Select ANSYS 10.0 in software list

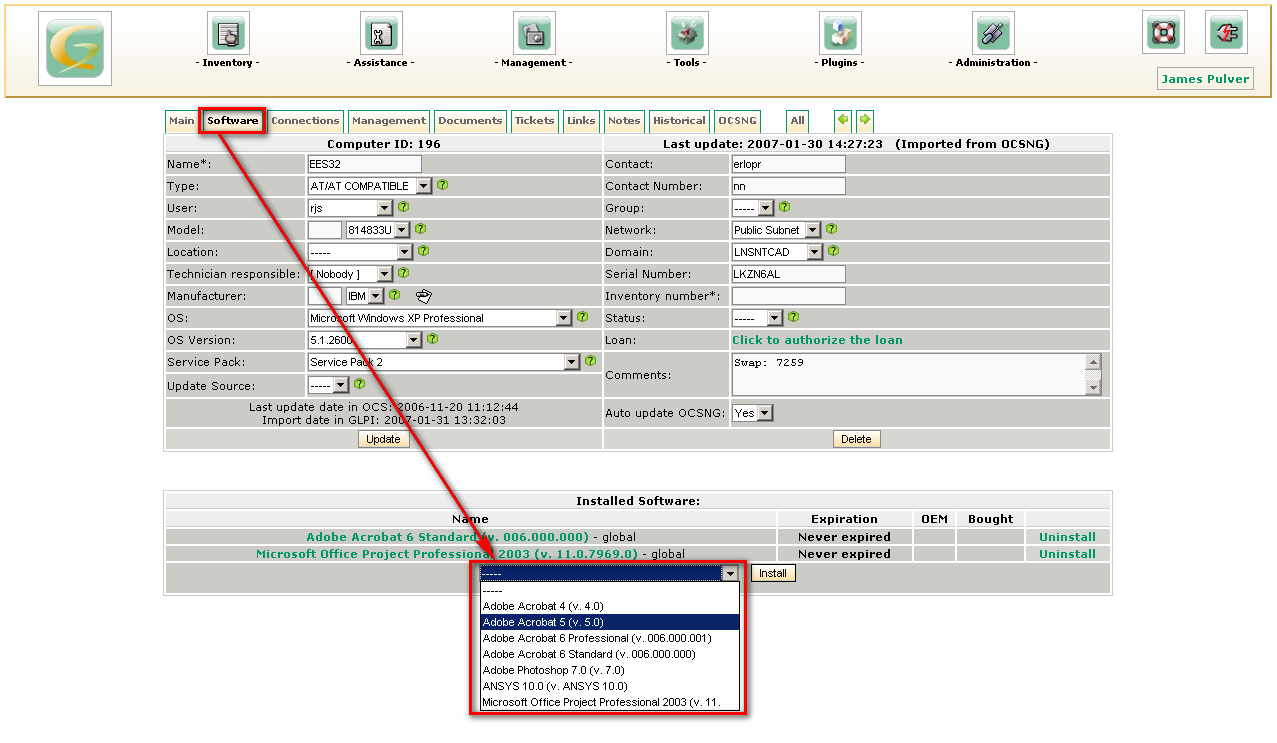pyautogui.click(x=610, y=686)
